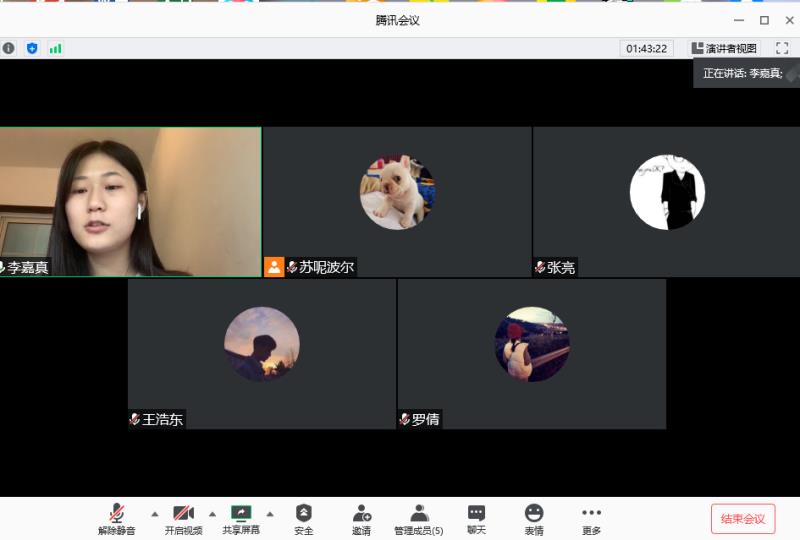Click the name label 张亮
800x540 pixels.
click(x=561, y=267)
